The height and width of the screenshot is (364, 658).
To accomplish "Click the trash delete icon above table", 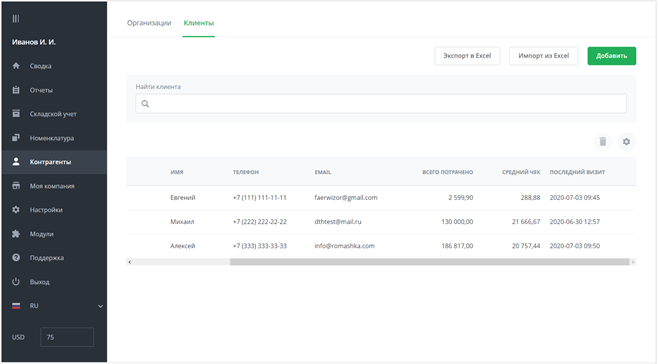I will point(603,141).
